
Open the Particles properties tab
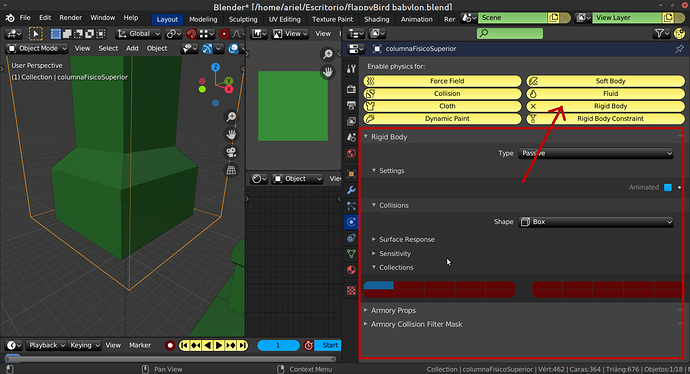click(351, 206)
